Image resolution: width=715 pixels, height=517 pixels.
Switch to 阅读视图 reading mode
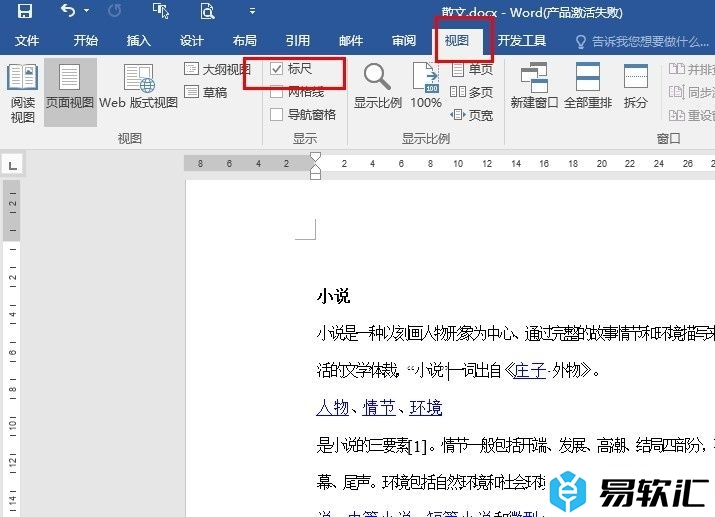coord(22,93)
